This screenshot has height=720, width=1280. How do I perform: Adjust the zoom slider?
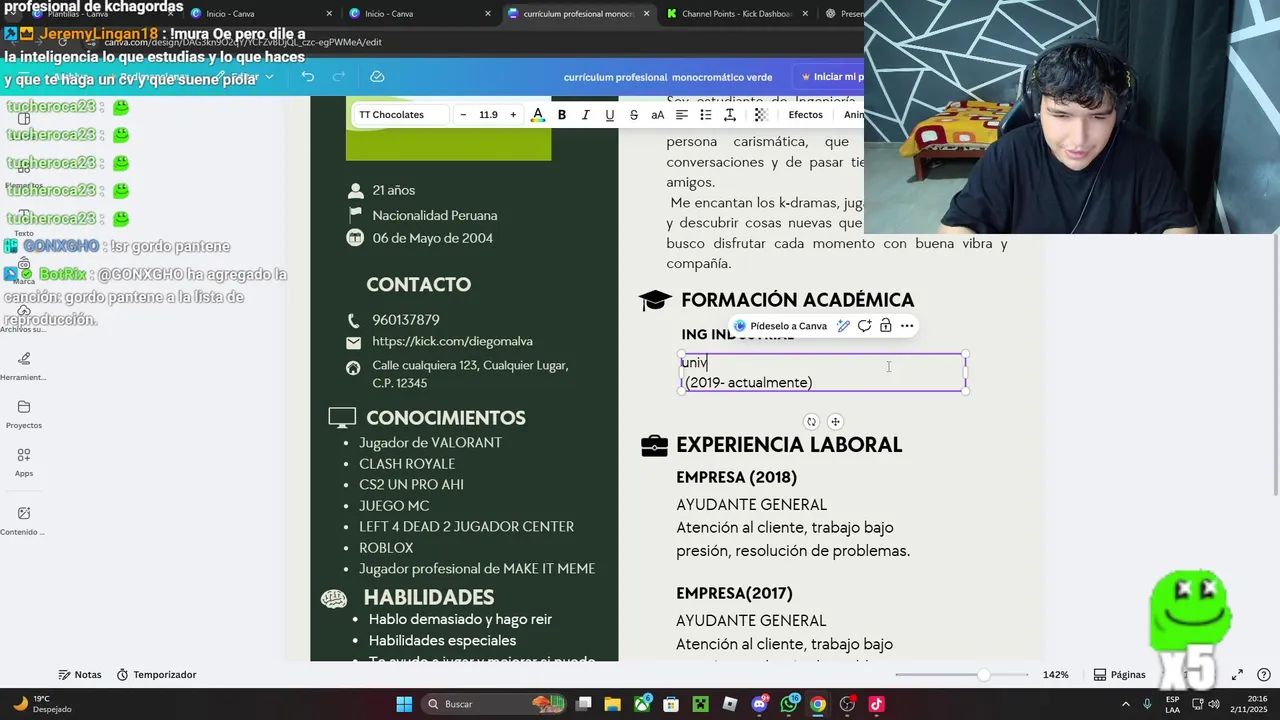pos(984,675)
